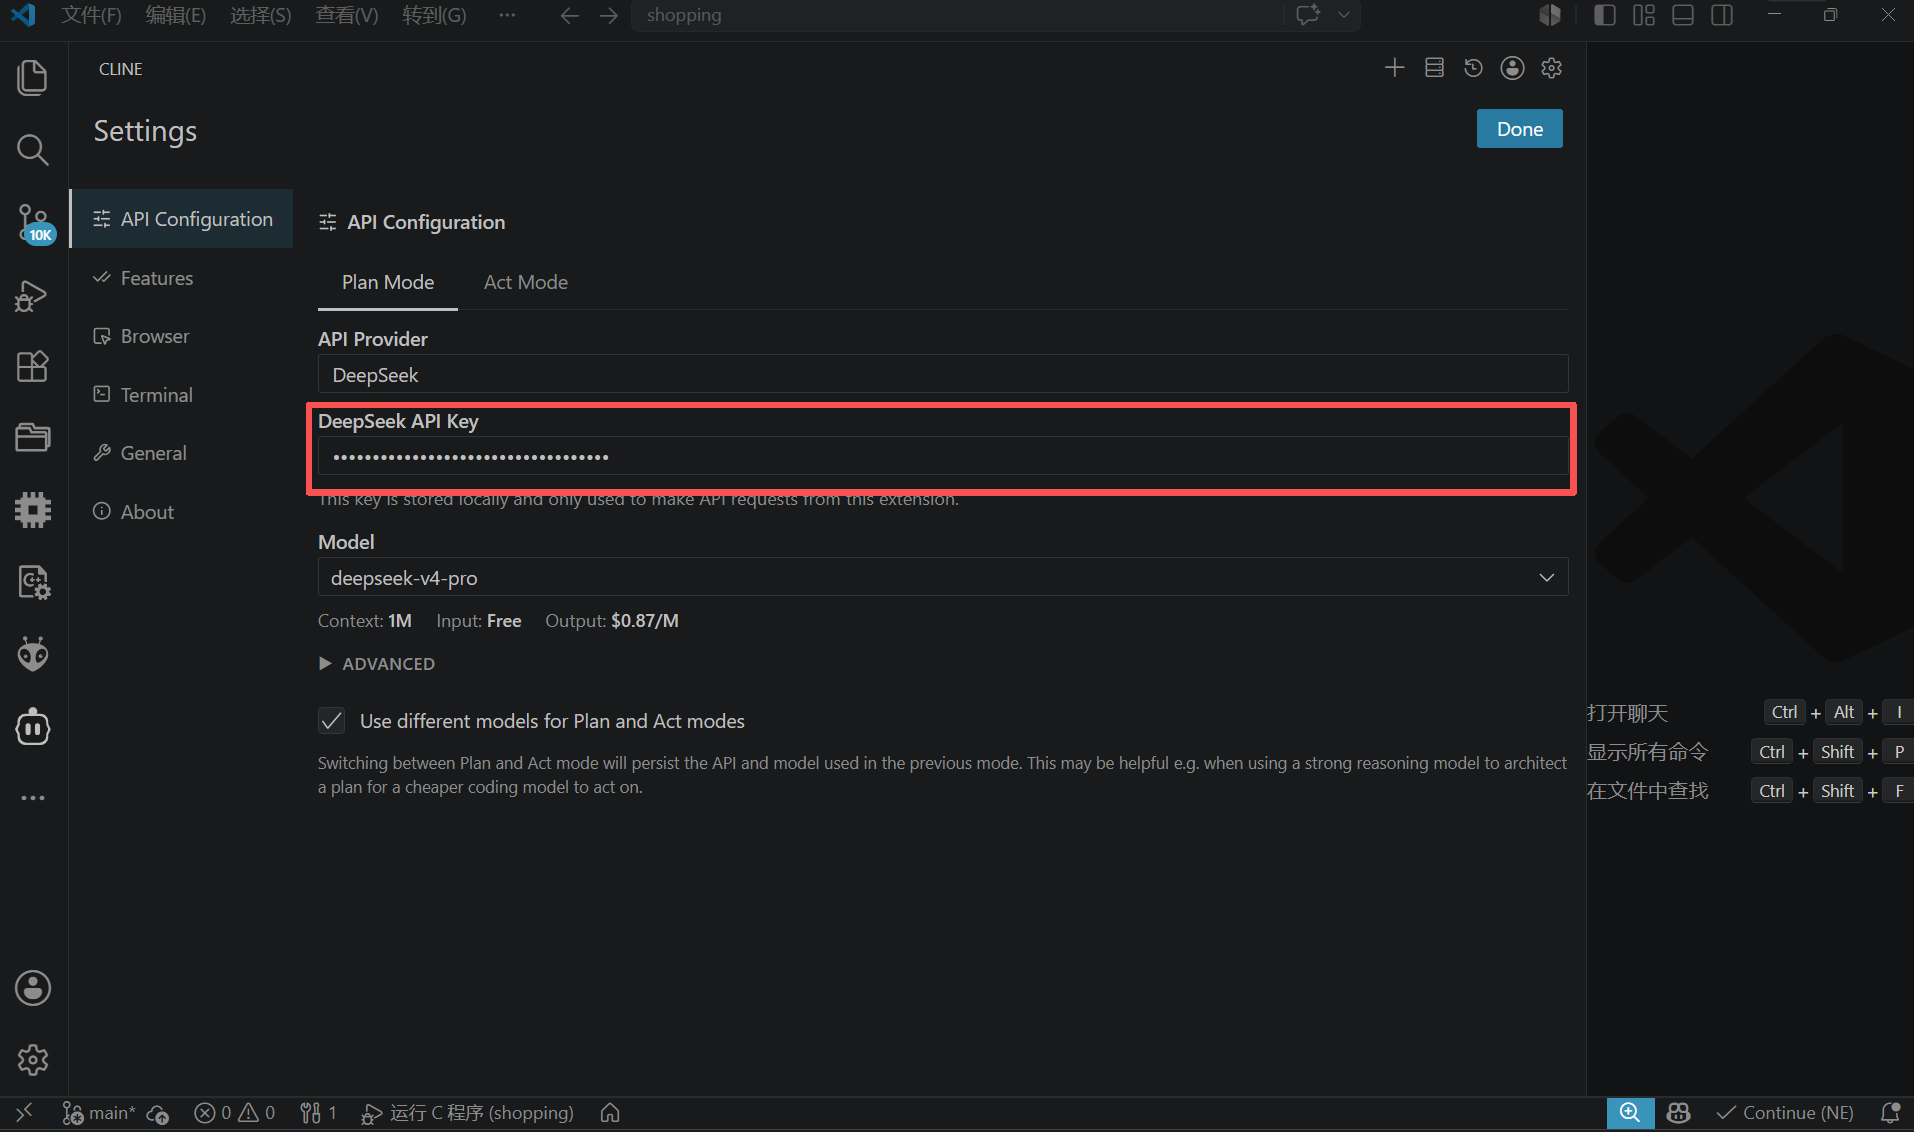
Task: Open the title bar menu overflow ellipsis
Action: point(507,15)
